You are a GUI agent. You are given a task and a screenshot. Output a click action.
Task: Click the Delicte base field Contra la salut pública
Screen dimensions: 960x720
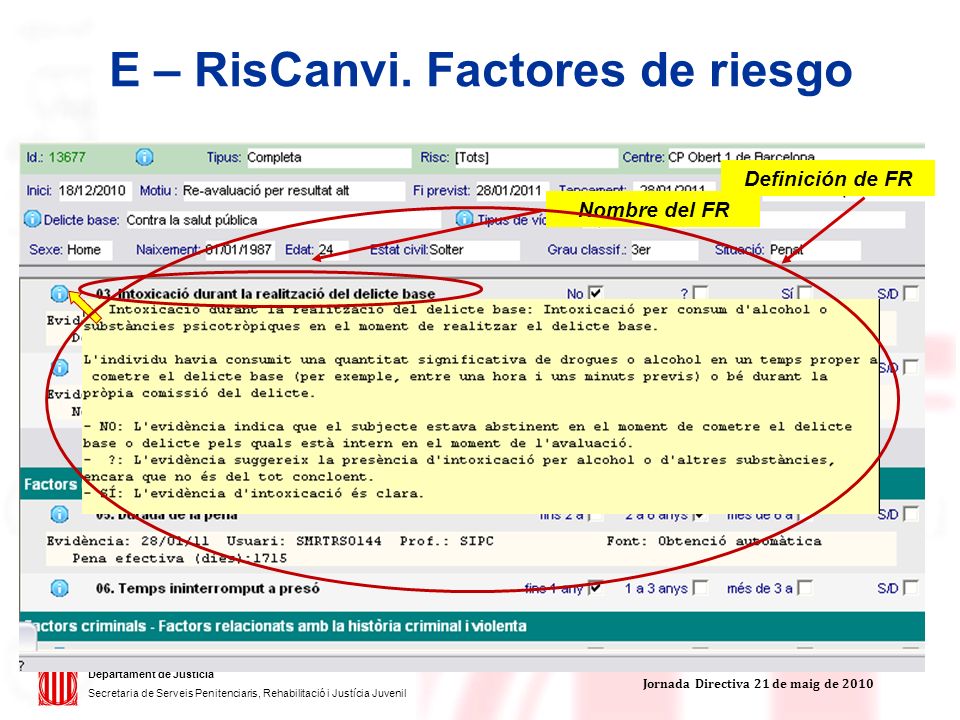point(283,220)
